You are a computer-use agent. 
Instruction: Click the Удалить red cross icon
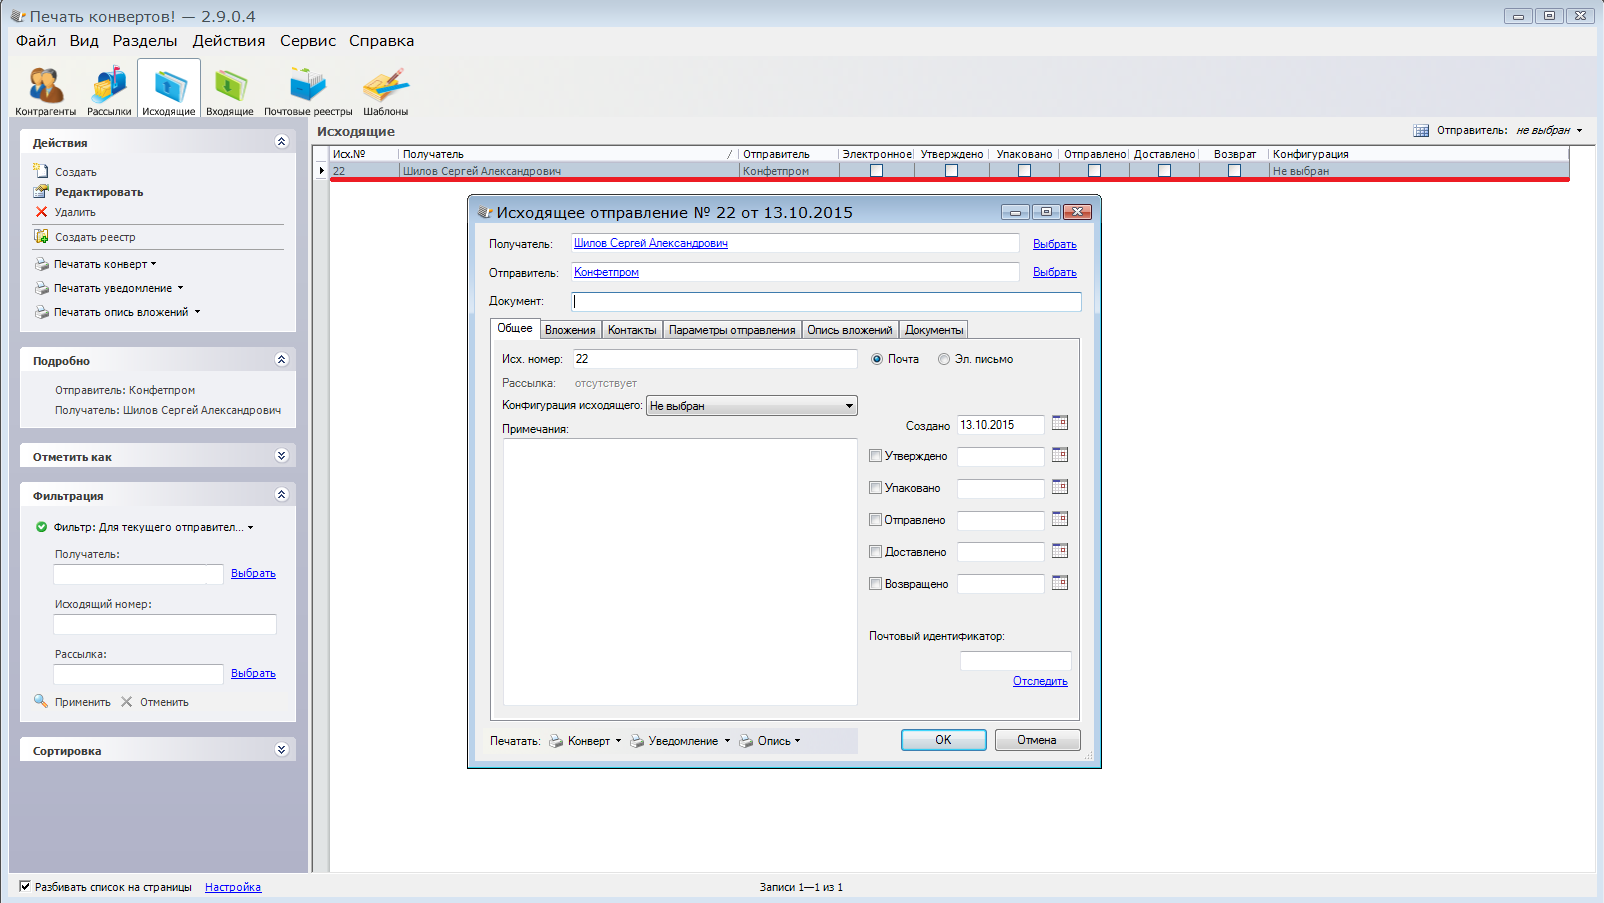point(41,212)
